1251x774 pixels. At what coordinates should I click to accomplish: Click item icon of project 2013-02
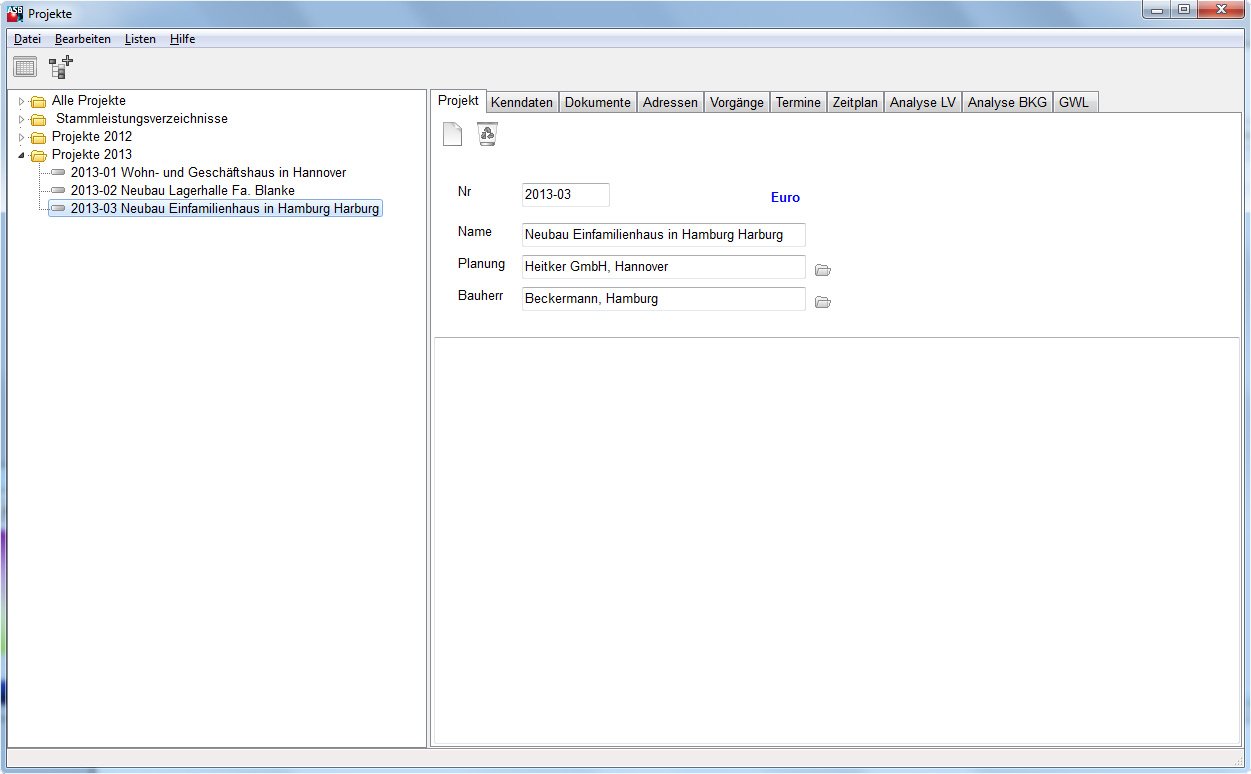coord(58,191)
